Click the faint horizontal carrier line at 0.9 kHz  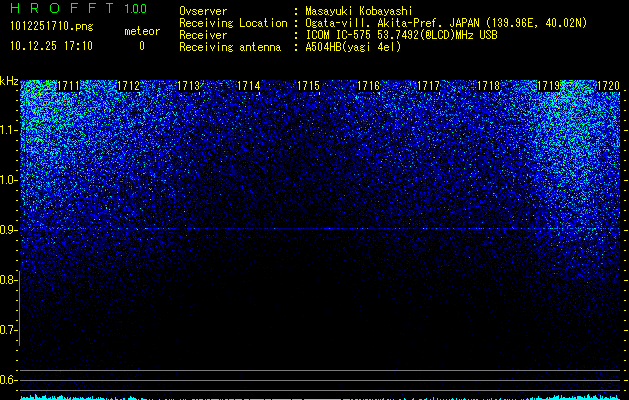(320, 229)
